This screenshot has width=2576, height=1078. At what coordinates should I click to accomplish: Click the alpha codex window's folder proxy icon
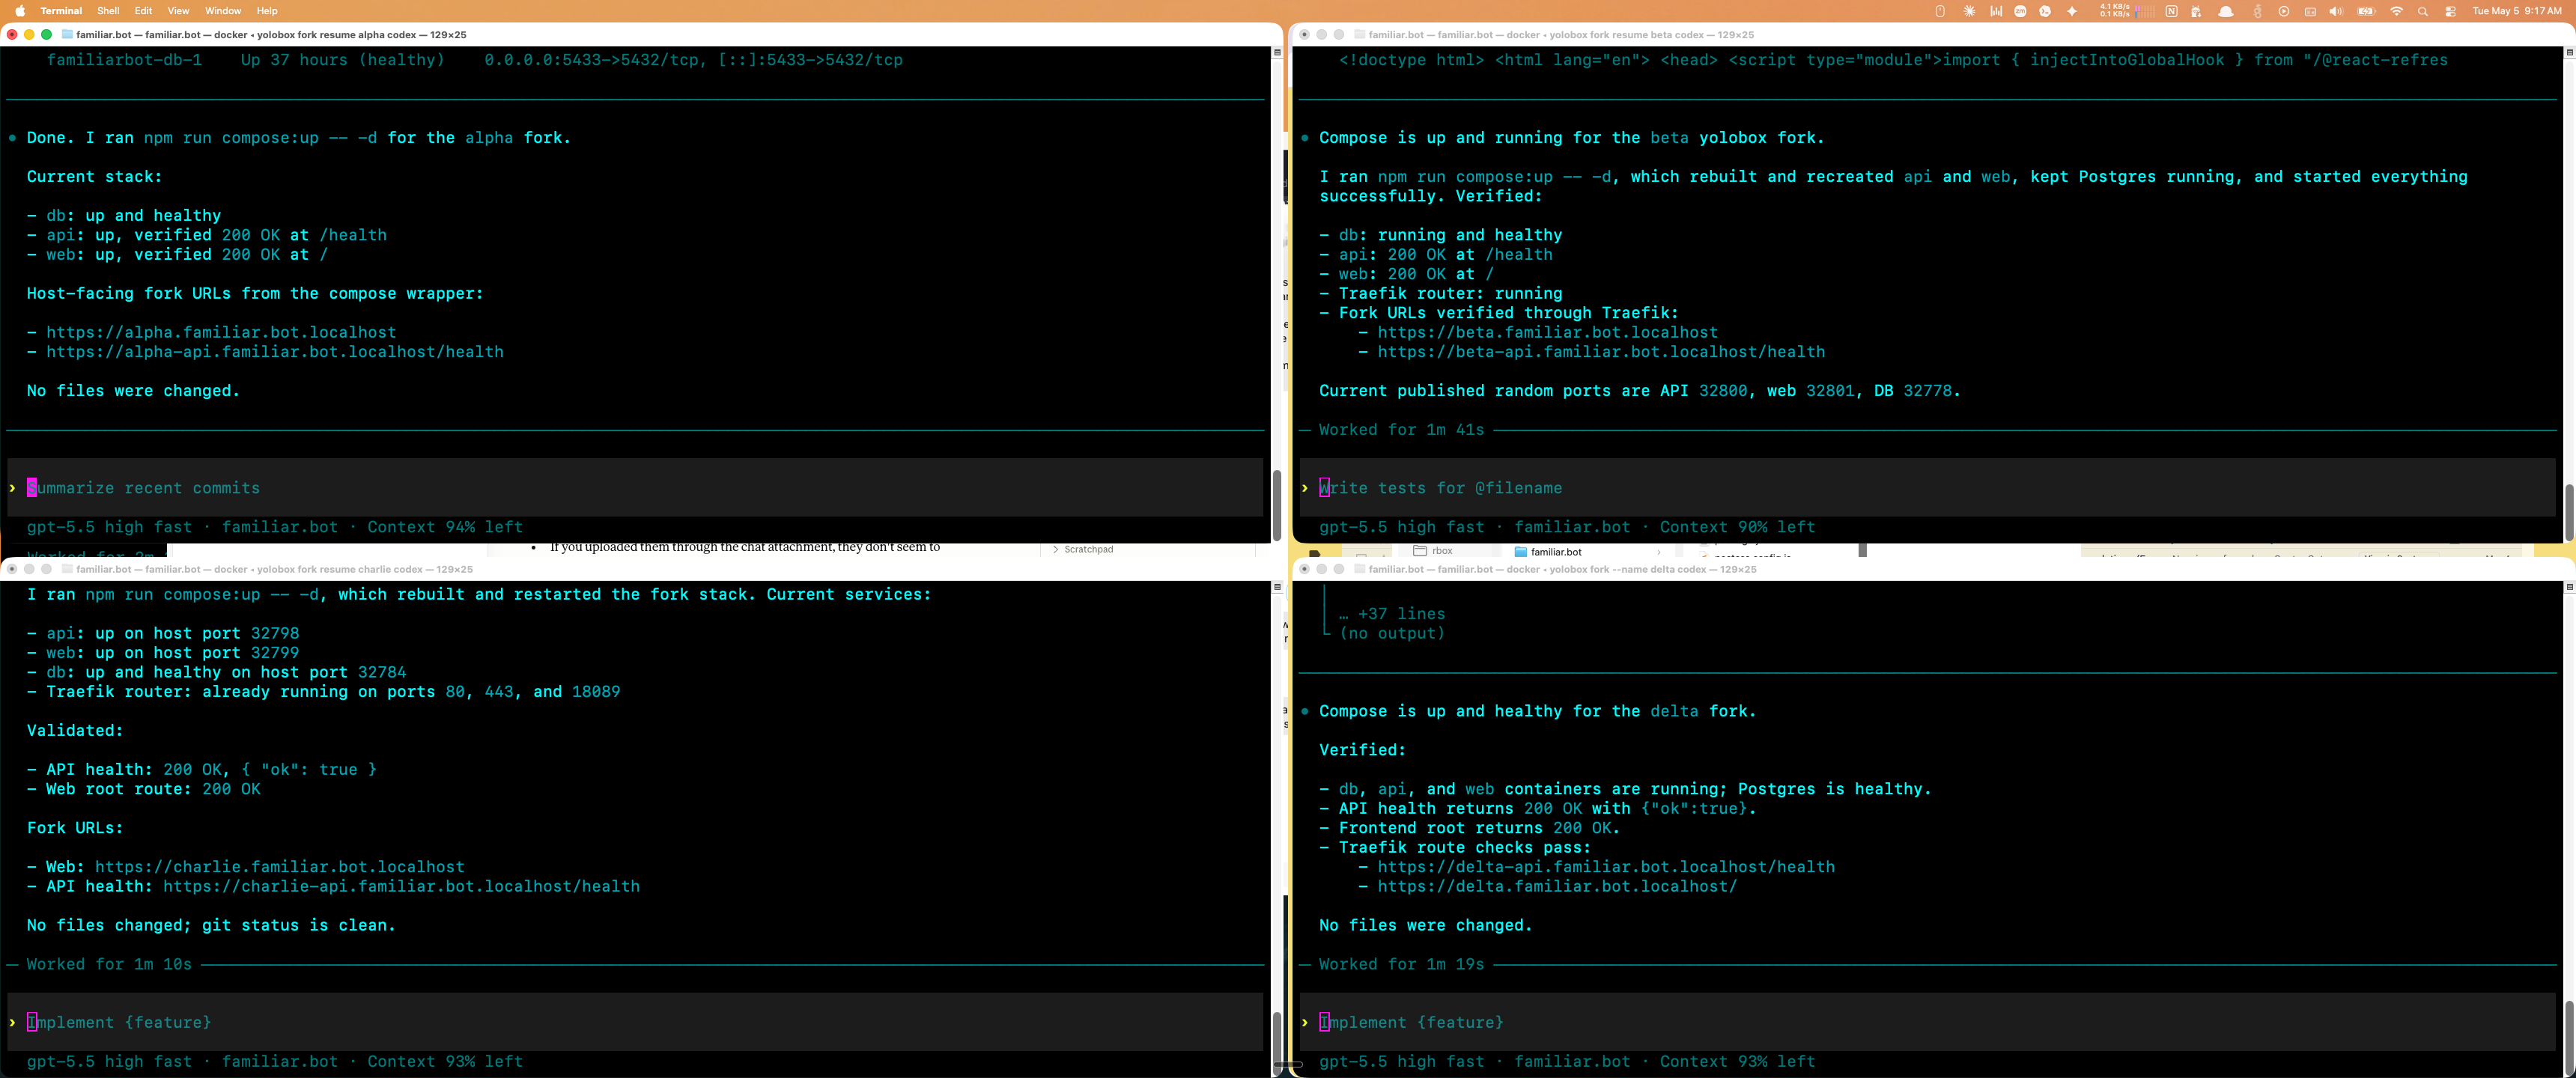[67, 34]
